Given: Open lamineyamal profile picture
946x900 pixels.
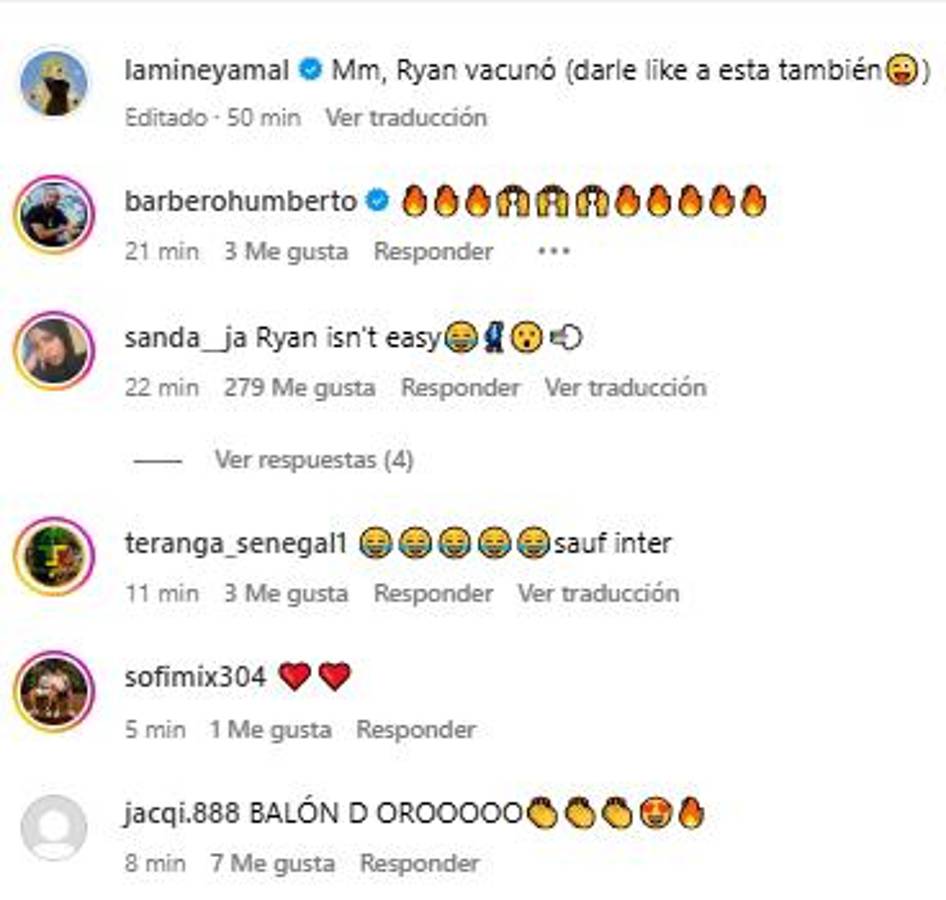Looking at the screenshot, I should 54,83.
